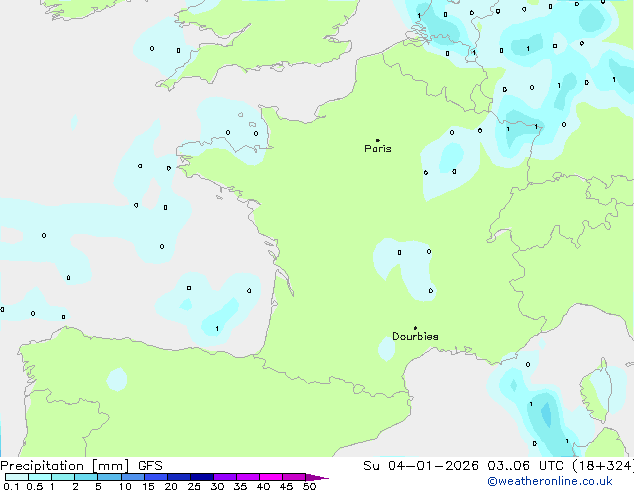The image size is (634, 490).
Task: Click the 'Su 04-01-2026 03..06 UTC' timestamp
Action: (463, 466)
